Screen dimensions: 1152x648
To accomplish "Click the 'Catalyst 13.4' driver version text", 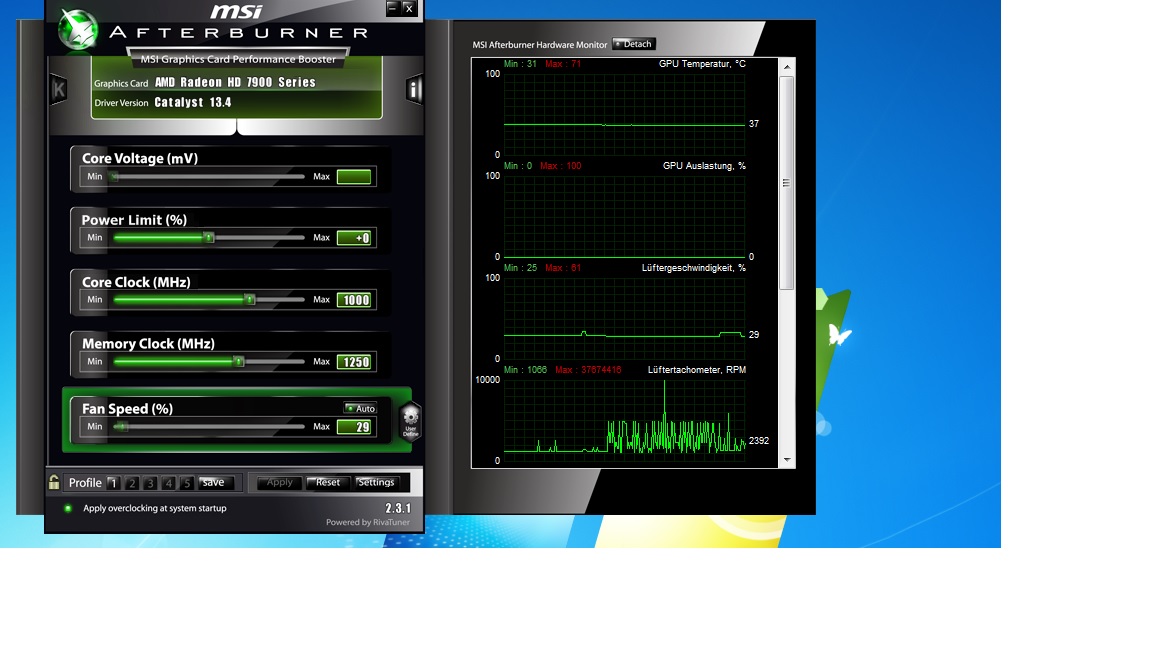I will point(192,102).
